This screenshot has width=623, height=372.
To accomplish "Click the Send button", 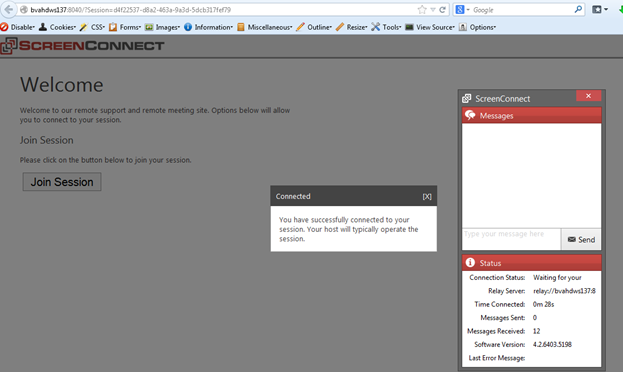I will (x=581, y=239).
